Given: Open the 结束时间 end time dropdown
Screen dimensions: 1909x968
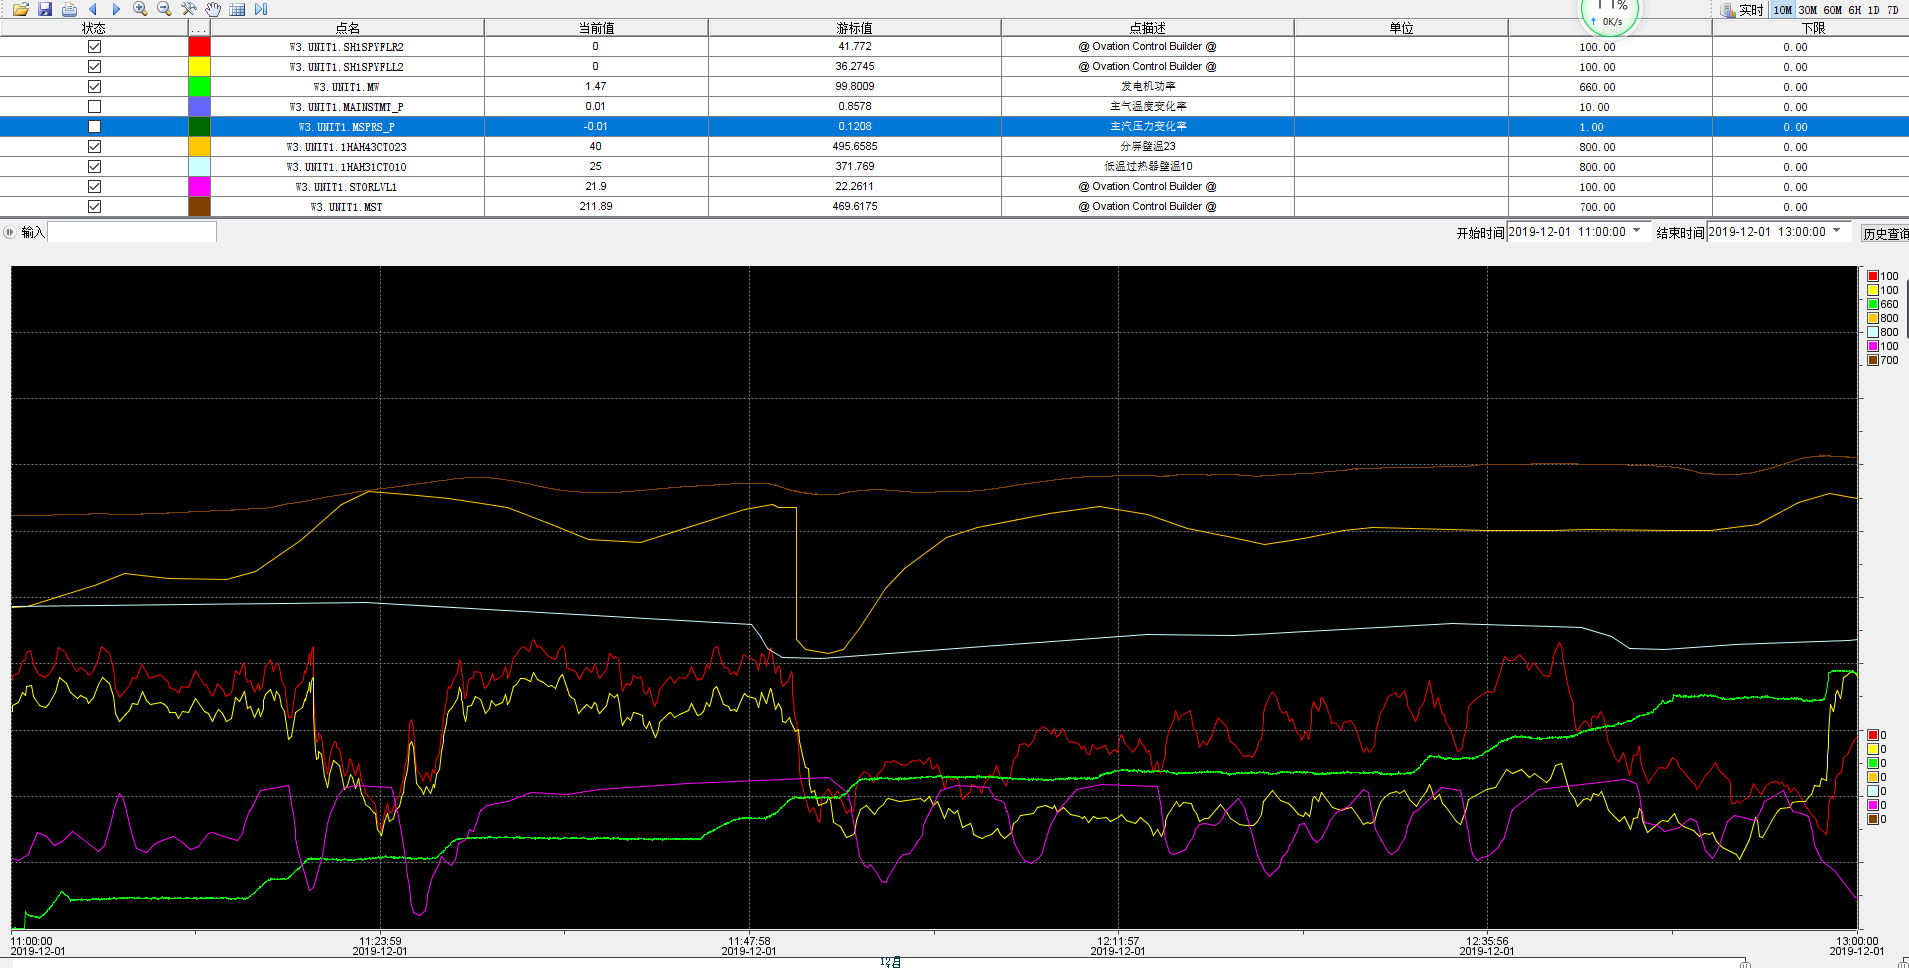Looking at the screenshot, I should pyautogui.click(x=1837, y=231).
